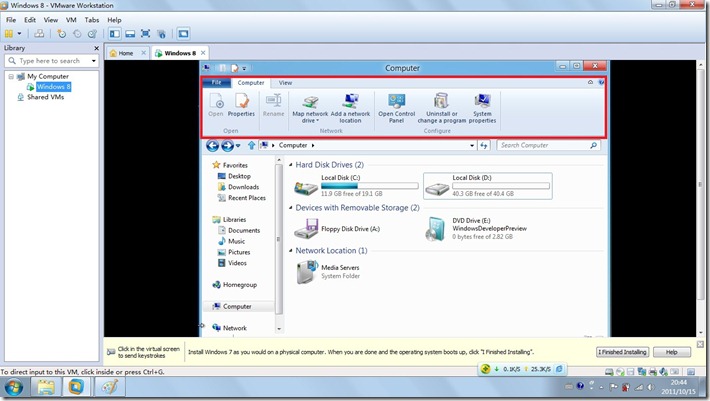
Task: Click the Search Computer field
Action: [548, 145]
